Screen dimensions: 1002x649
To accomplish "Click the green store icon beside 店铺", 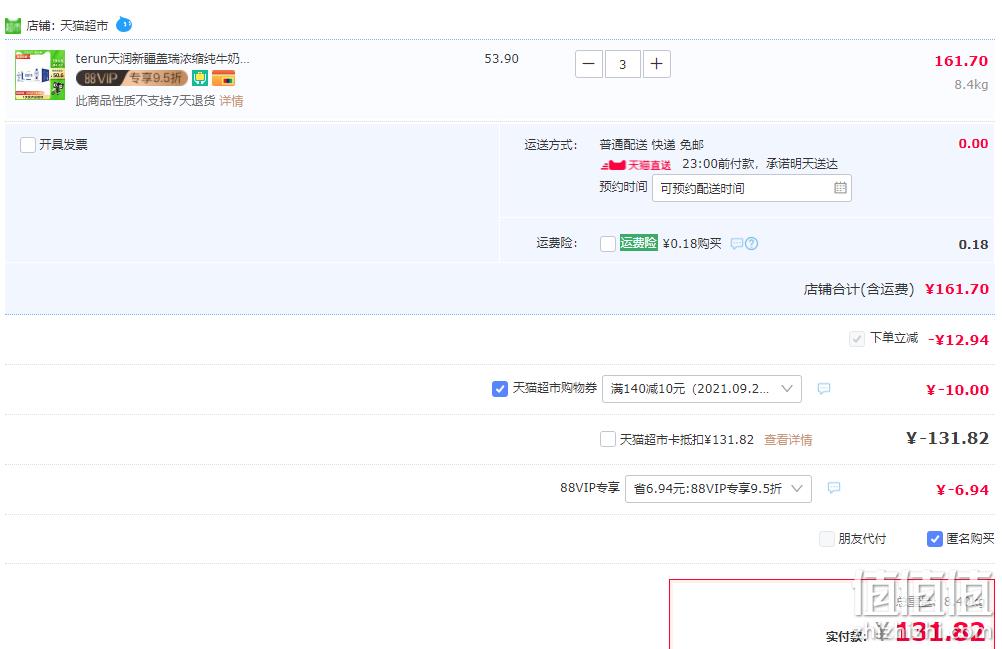I will (13, 26).
